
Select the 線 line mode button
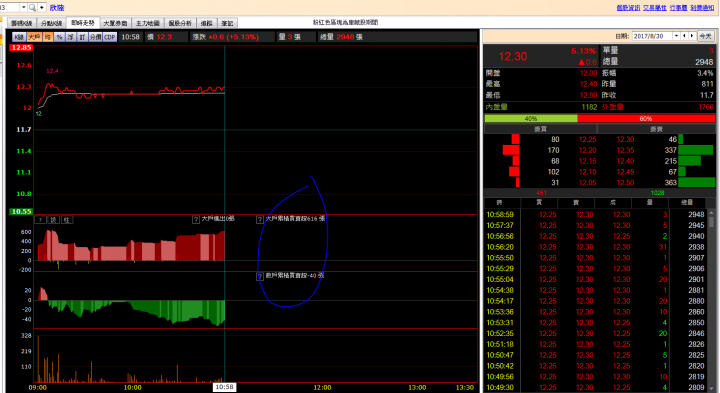click(53, 220)
